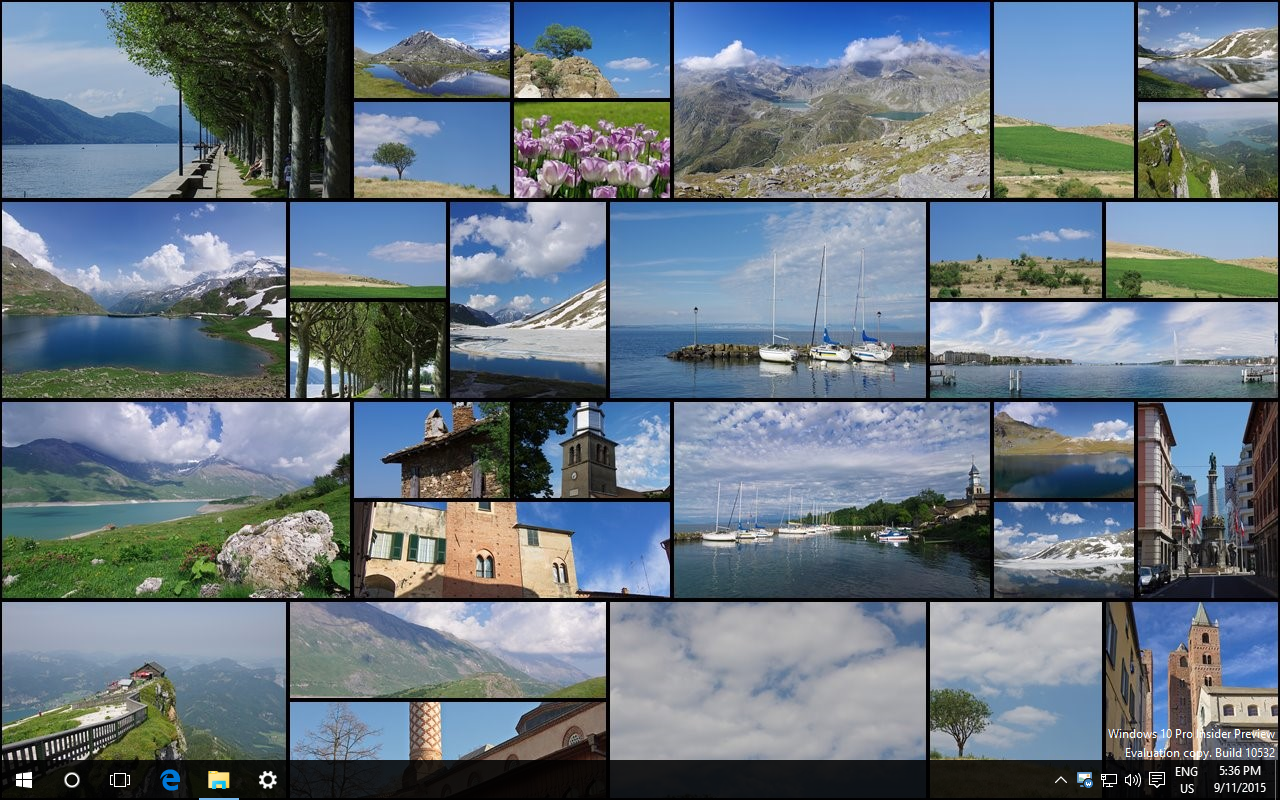Open the Action Center notifications icon
This screenshot has height=800, width=1280.
(1157, 780)
